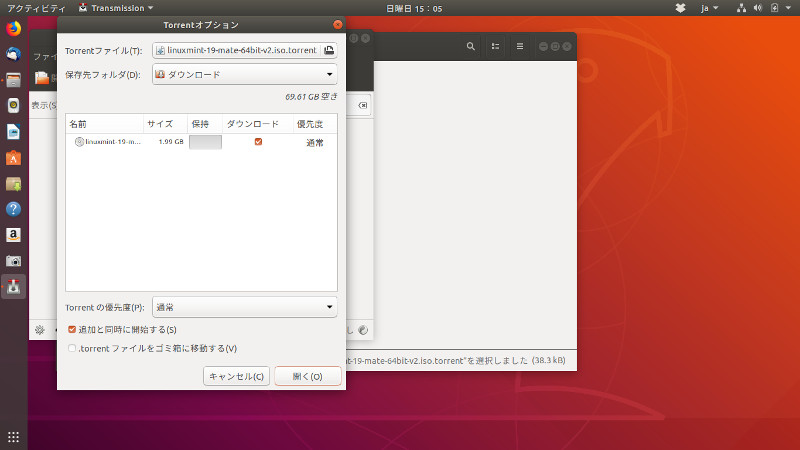The image size is (800, 450).
Task: Click the 1.99 GB size value
Action: [171, 142]
